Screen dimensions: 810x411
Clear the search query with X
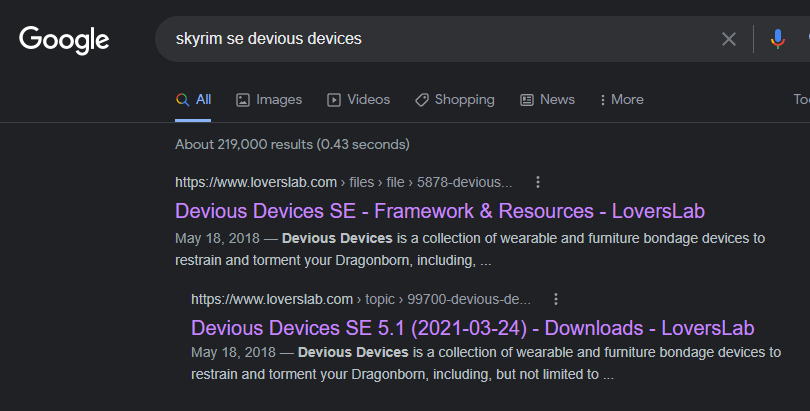(728, 39)
